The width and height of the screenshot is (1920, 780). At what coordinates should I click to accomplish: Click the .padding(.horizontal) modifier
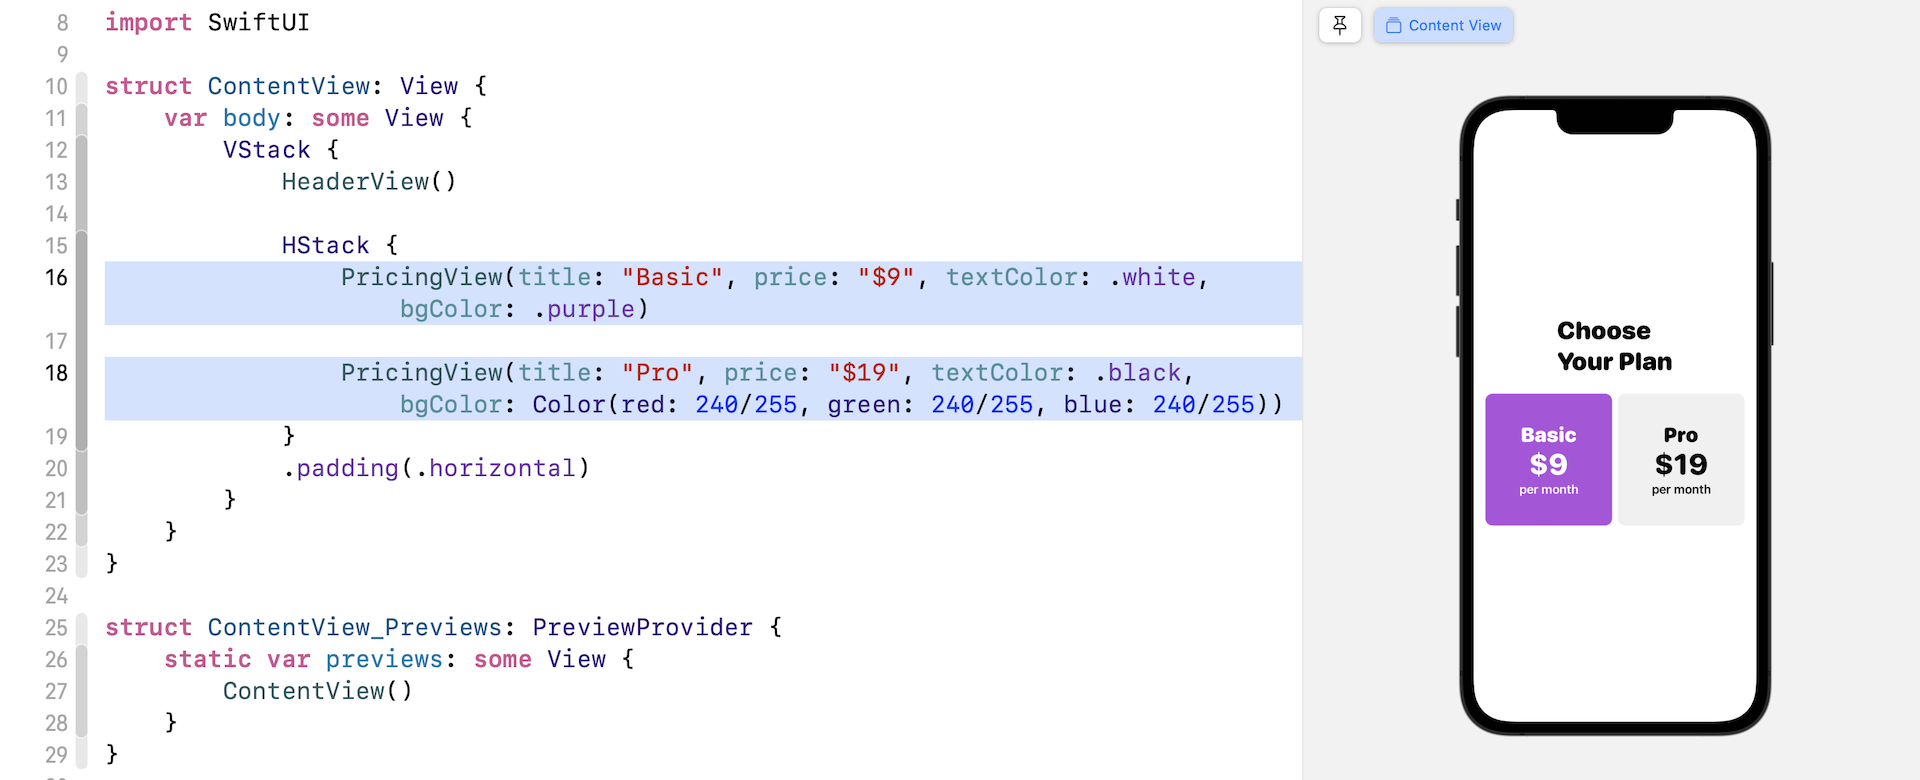click(x=436, y=468)
